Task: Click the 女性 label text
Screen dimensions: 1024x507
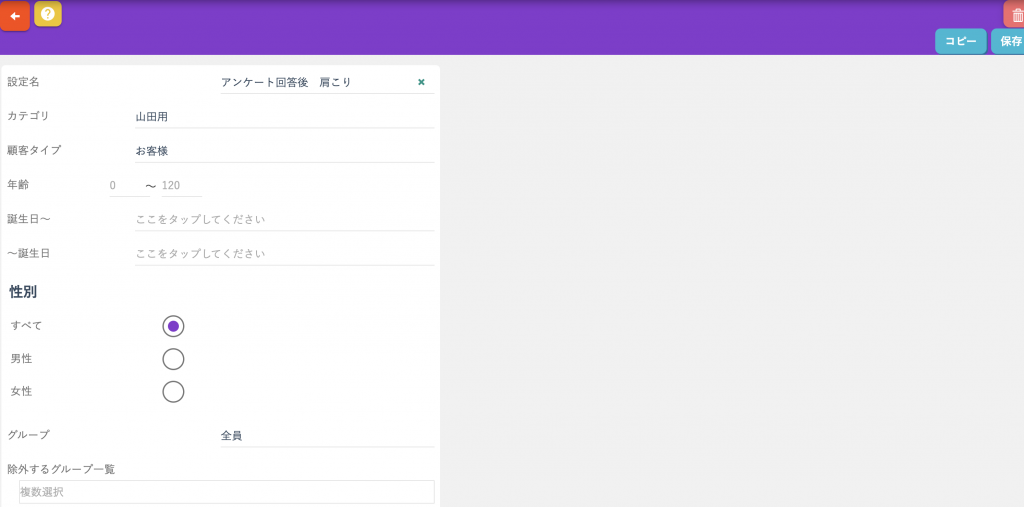Action: point(22,392)
